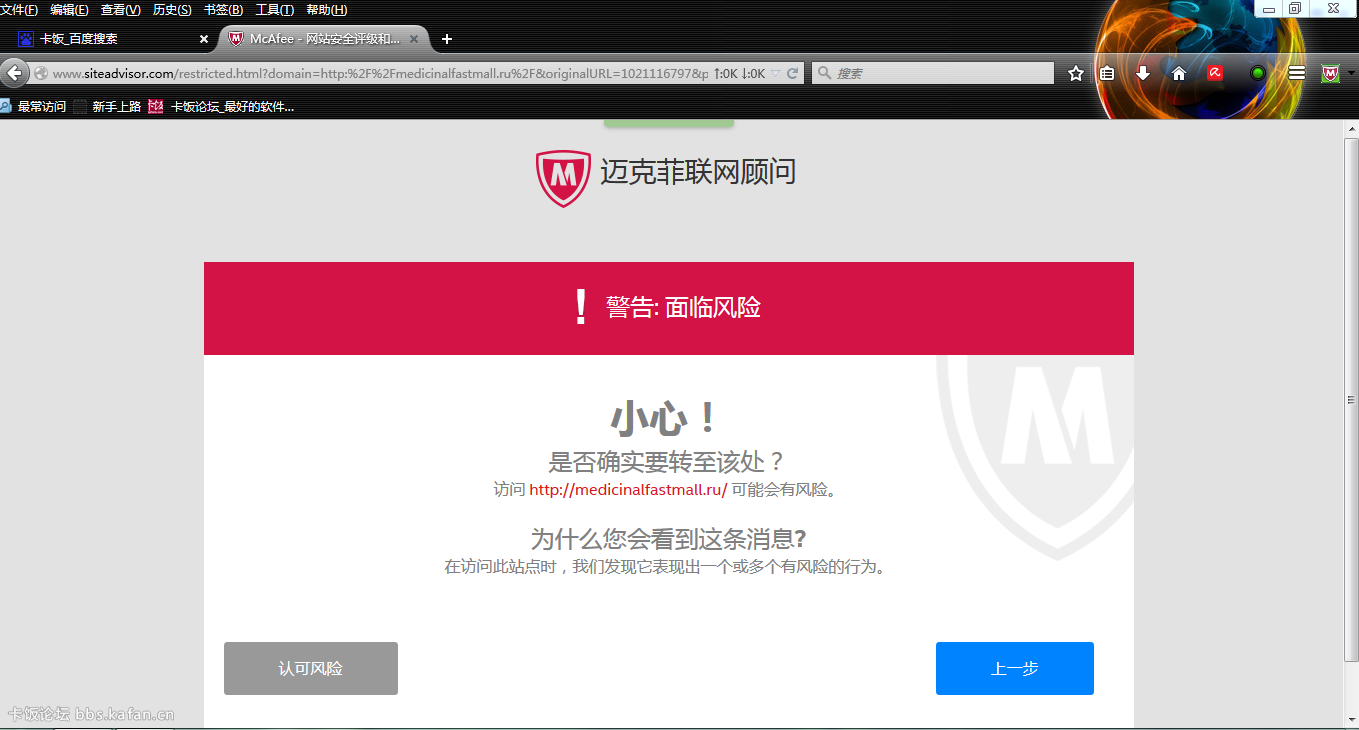Open the 编辑(E) menu
This screenshot has width=1359, height=730.
pos(69,10)
